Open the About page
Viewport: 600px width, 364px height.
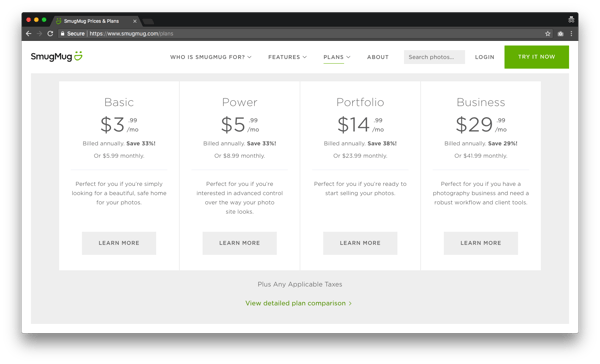[378, 57]
